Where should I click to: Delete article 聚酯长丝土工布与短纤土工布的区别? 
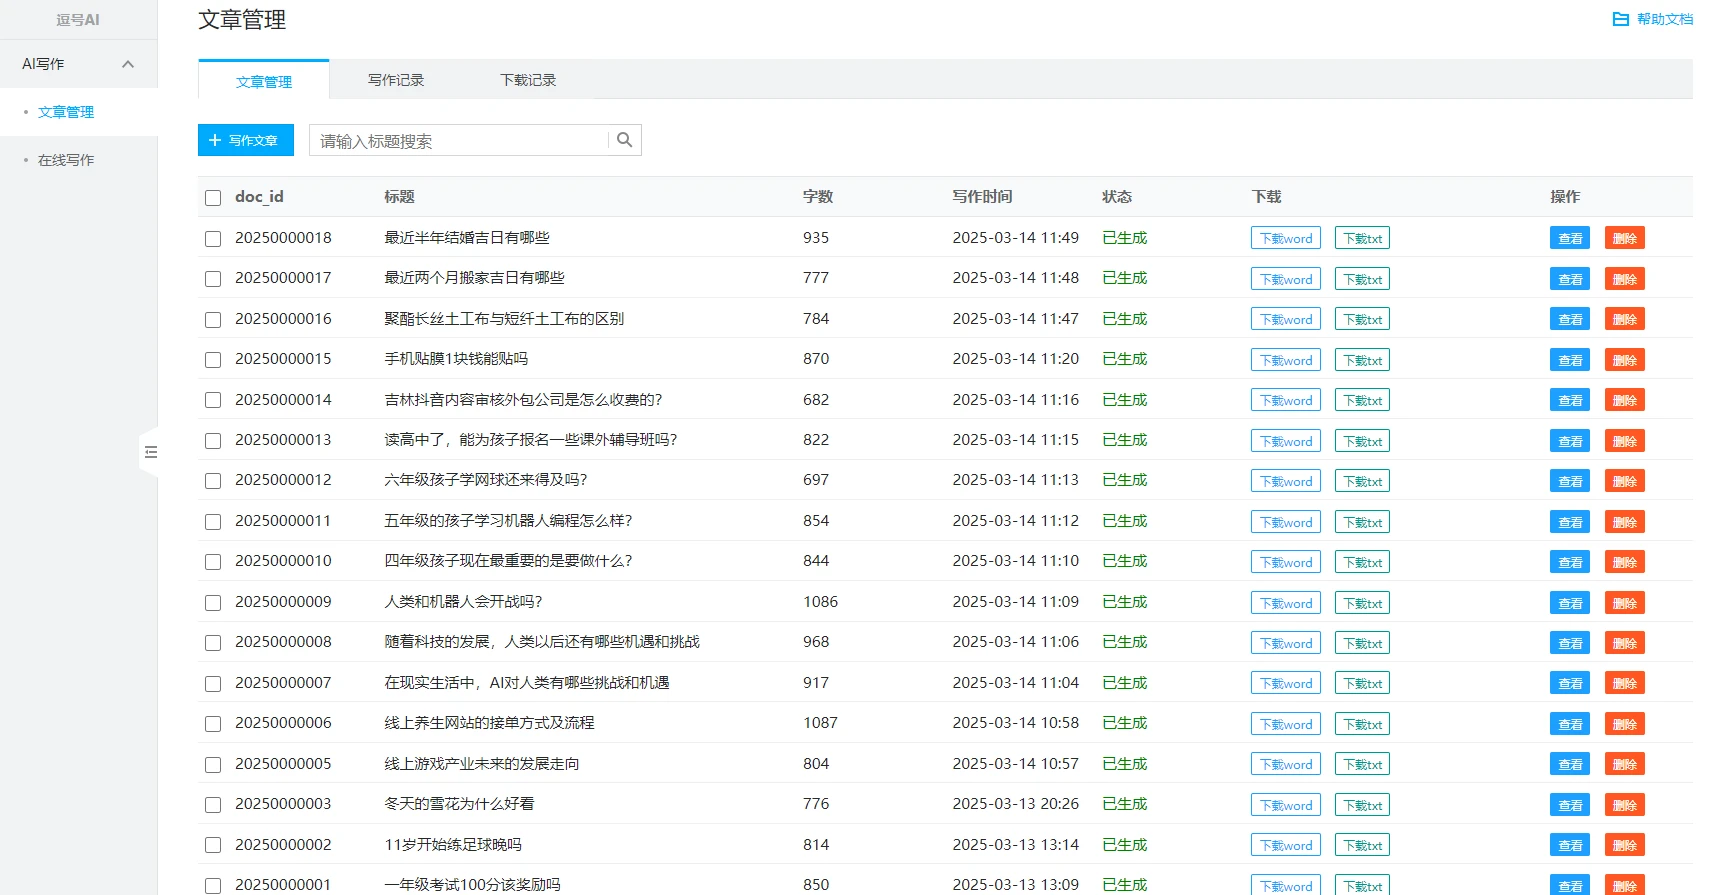pos(1625,319)
